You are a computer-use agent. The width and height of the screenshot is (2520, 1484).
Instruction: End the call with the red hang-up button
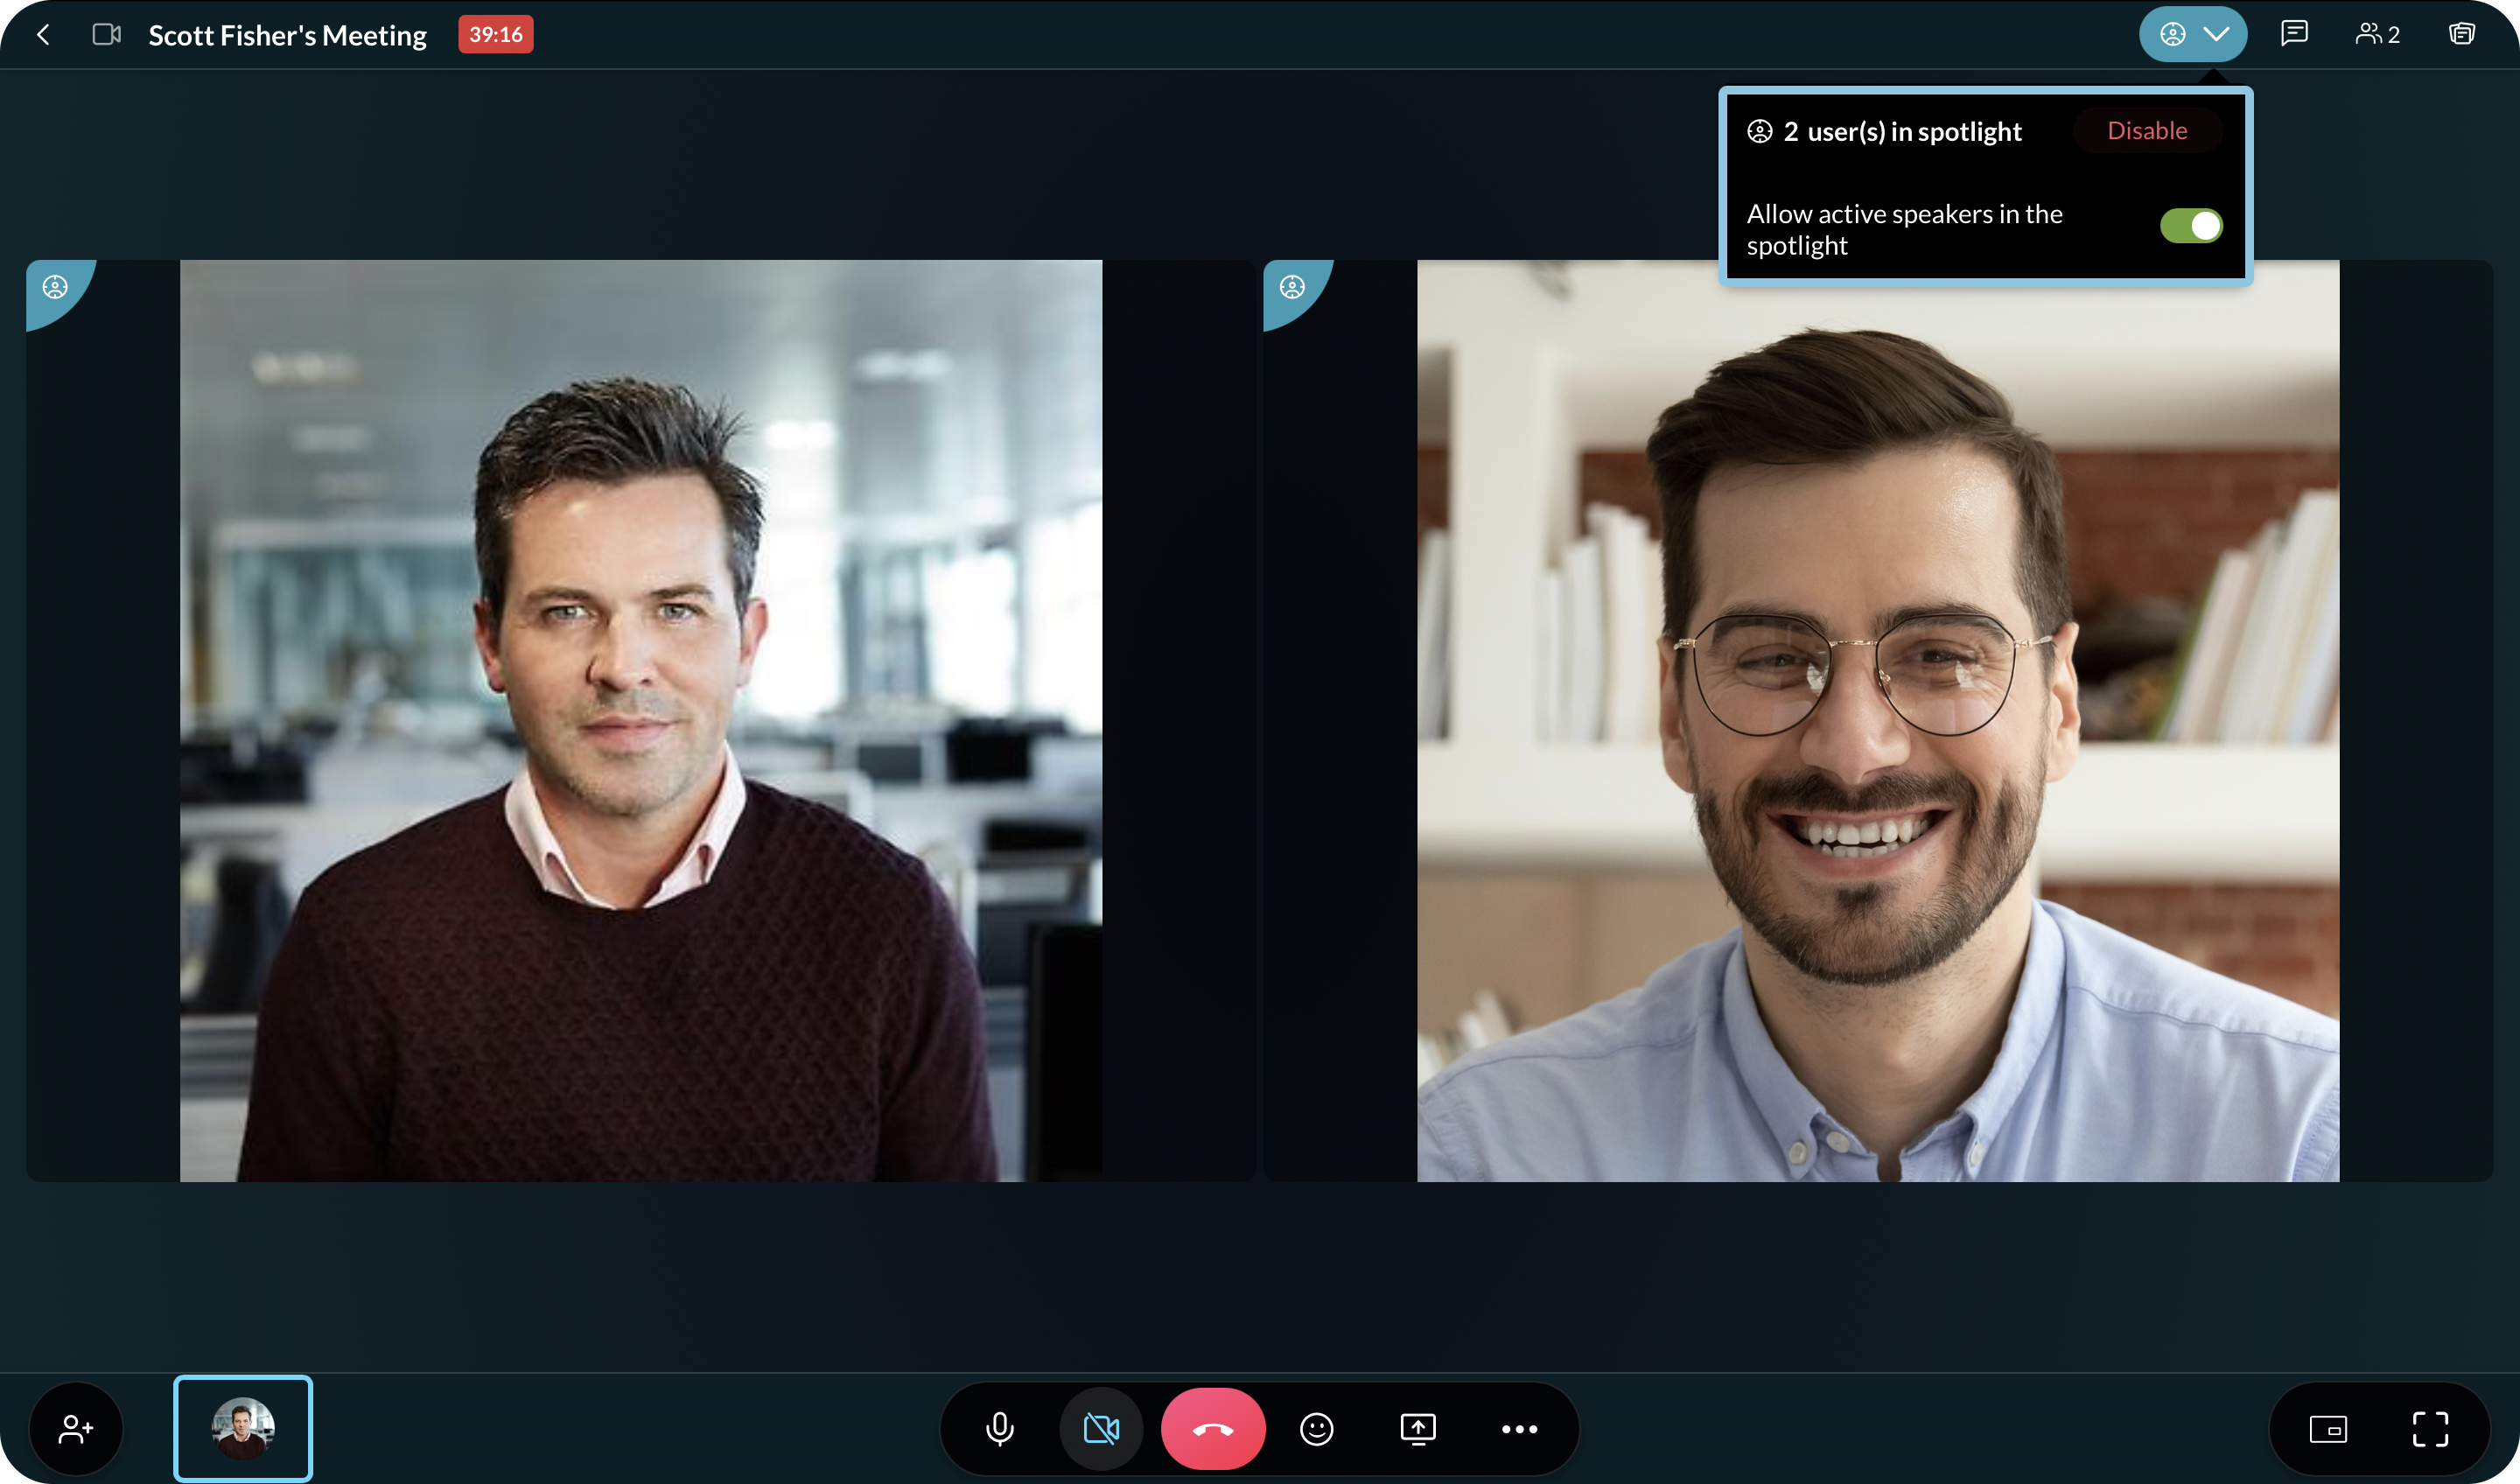coord(1213,1429)
